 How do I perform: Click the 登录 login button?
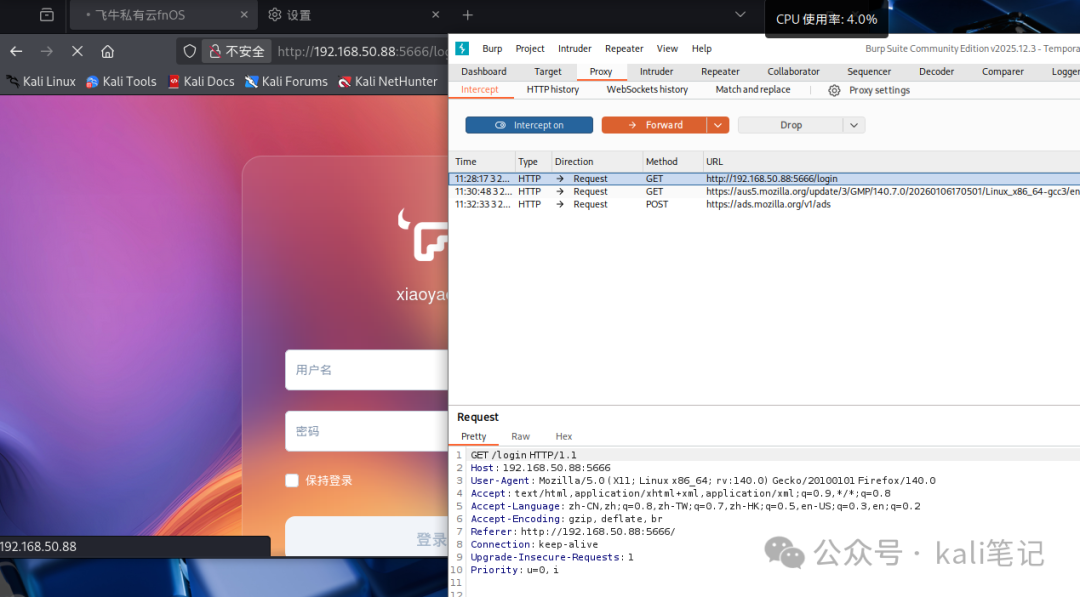430,537
